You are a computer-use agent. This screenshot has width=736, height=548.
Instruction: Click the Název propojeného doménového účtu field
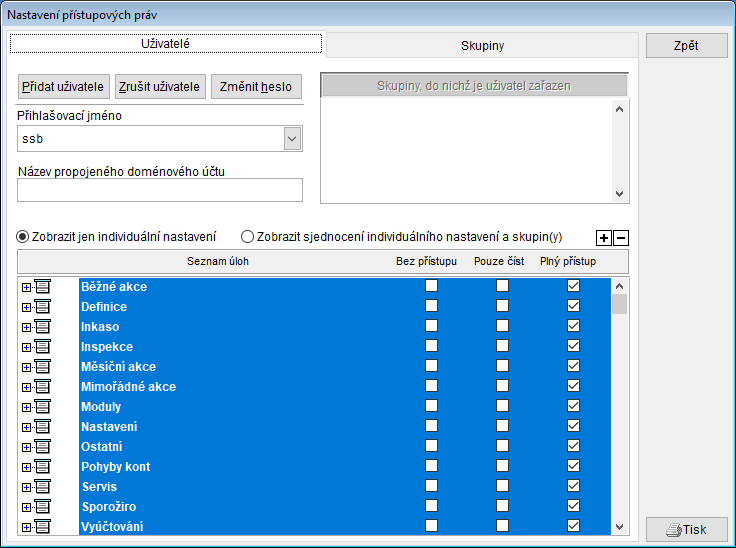click(x=160, y=190)
